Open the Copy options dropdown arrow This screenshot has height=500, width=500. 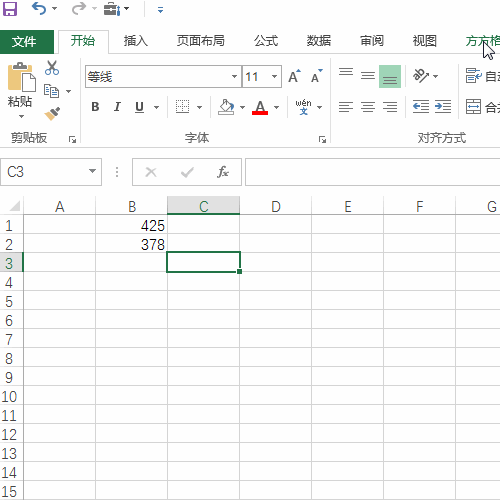tap(68, 91)
